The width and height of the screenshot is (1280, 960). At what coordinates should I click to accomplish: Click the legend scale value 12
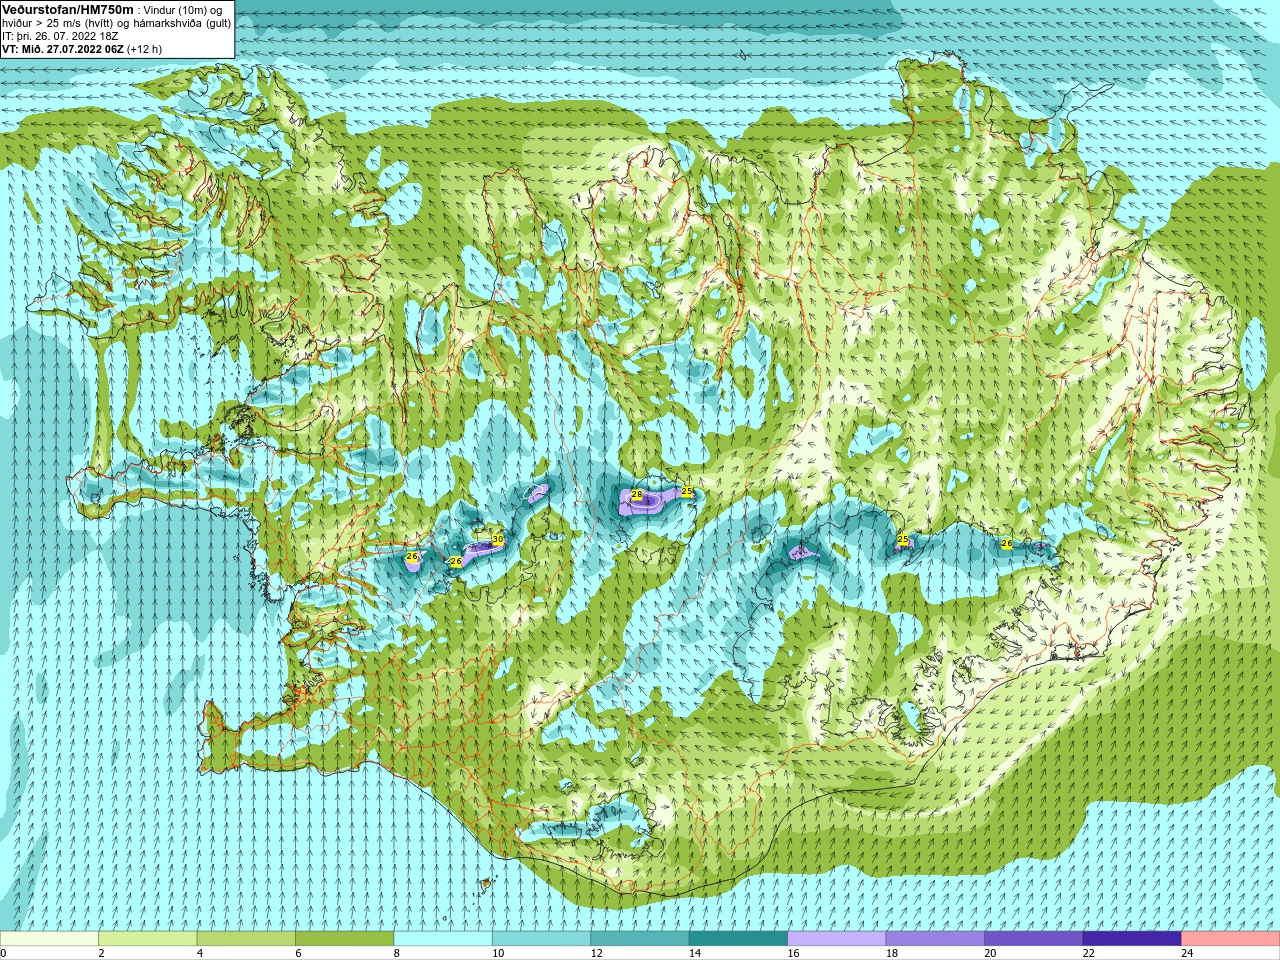(597, 954)
